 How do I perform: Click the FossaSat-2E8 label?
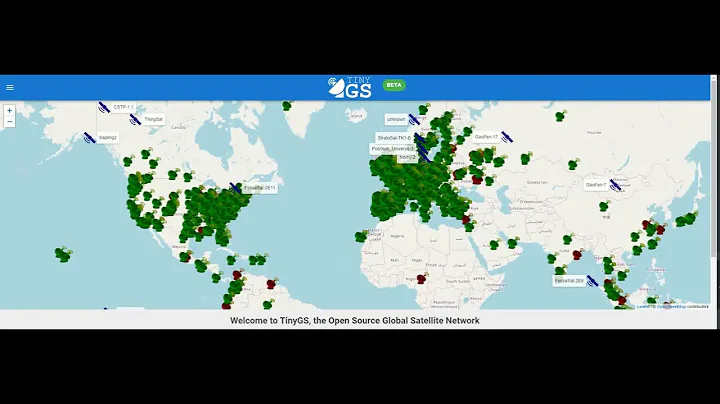[569, 281]
